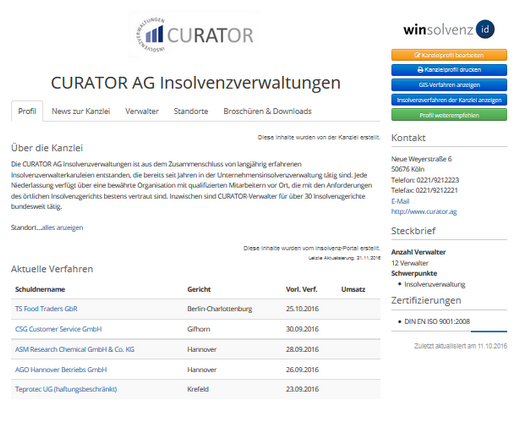Image resolution: width=519 pixels, height=426 pixels.
Task: Open Broschüren & Downloads tab
Action: 267,111
